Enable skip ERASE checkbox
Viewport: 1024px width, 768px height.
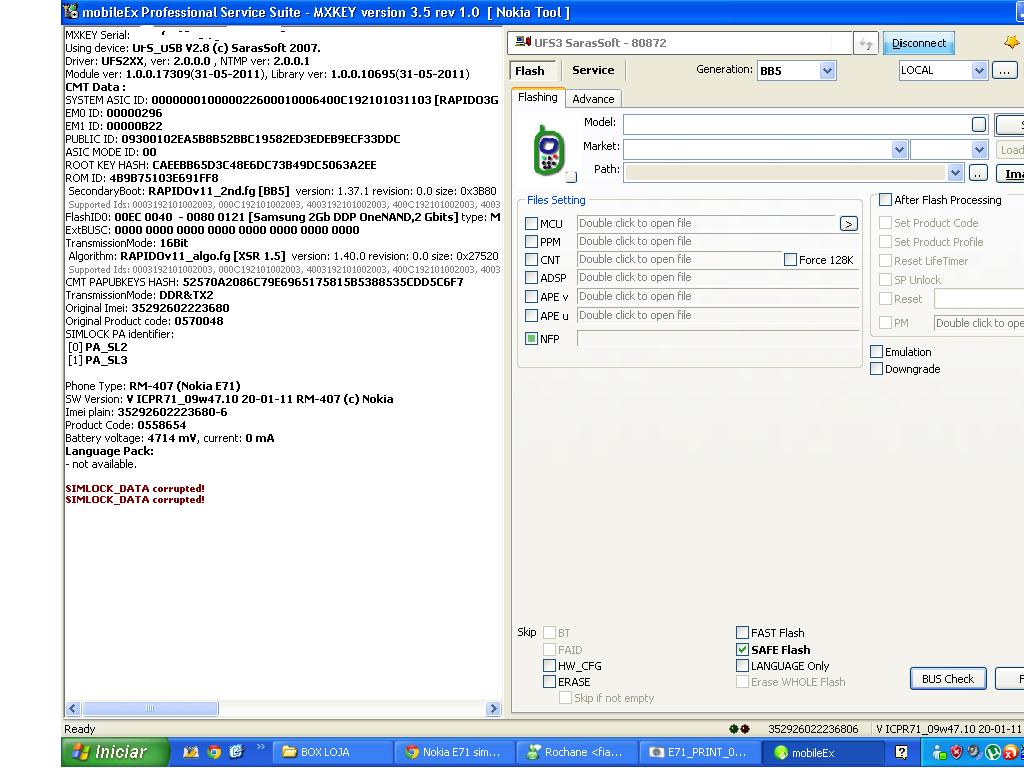pos(549,682)
